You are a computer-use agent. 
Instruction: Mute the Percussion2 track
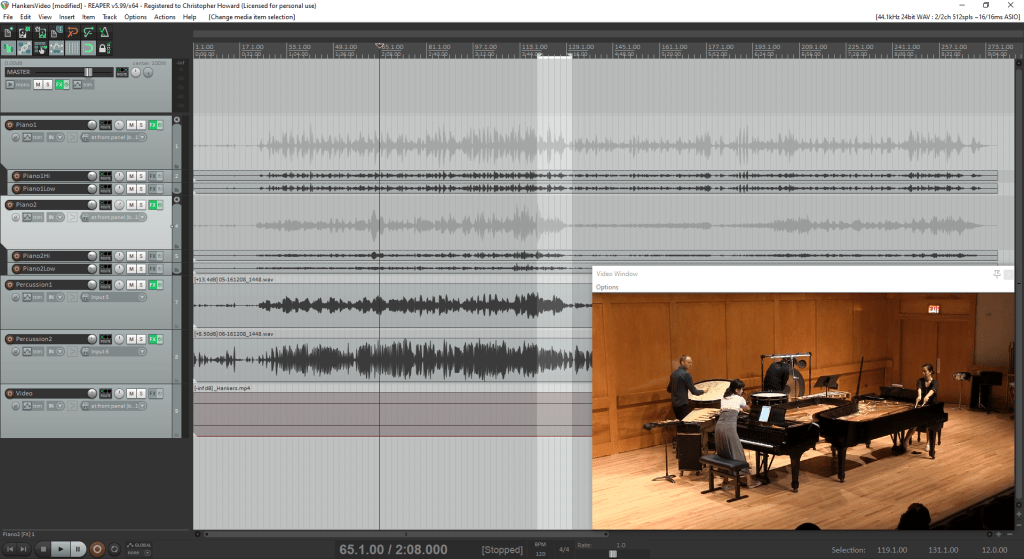[131, 340]
